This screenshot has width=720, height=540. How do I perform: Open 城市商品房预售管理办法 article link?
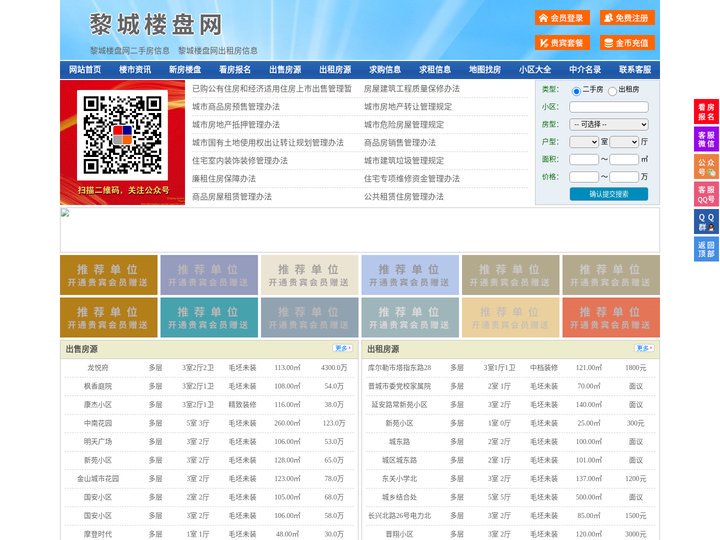(236, 107)
